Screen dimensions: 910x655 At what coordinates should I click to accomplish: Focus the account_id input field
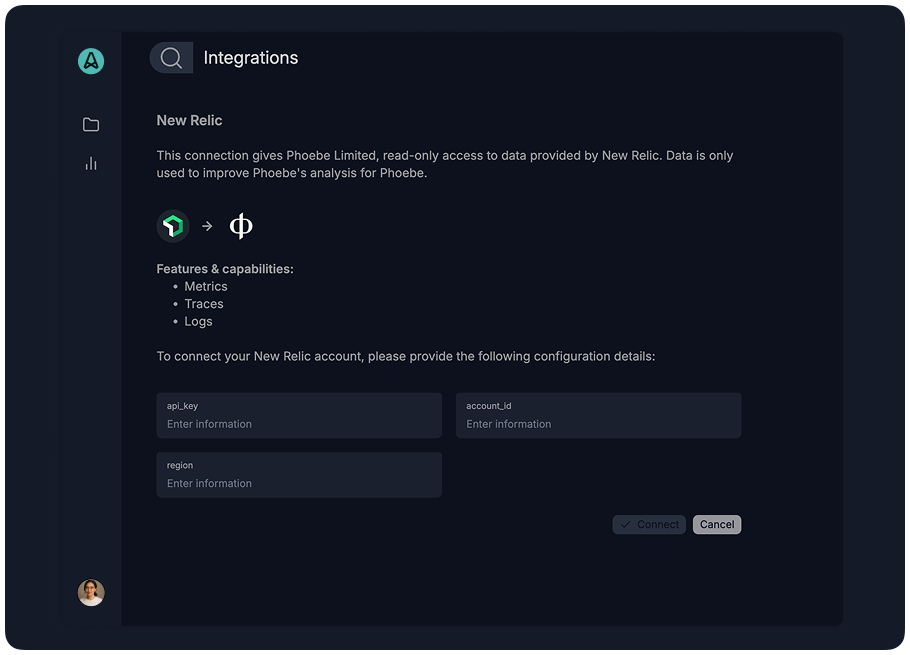[x=598, y=415]
